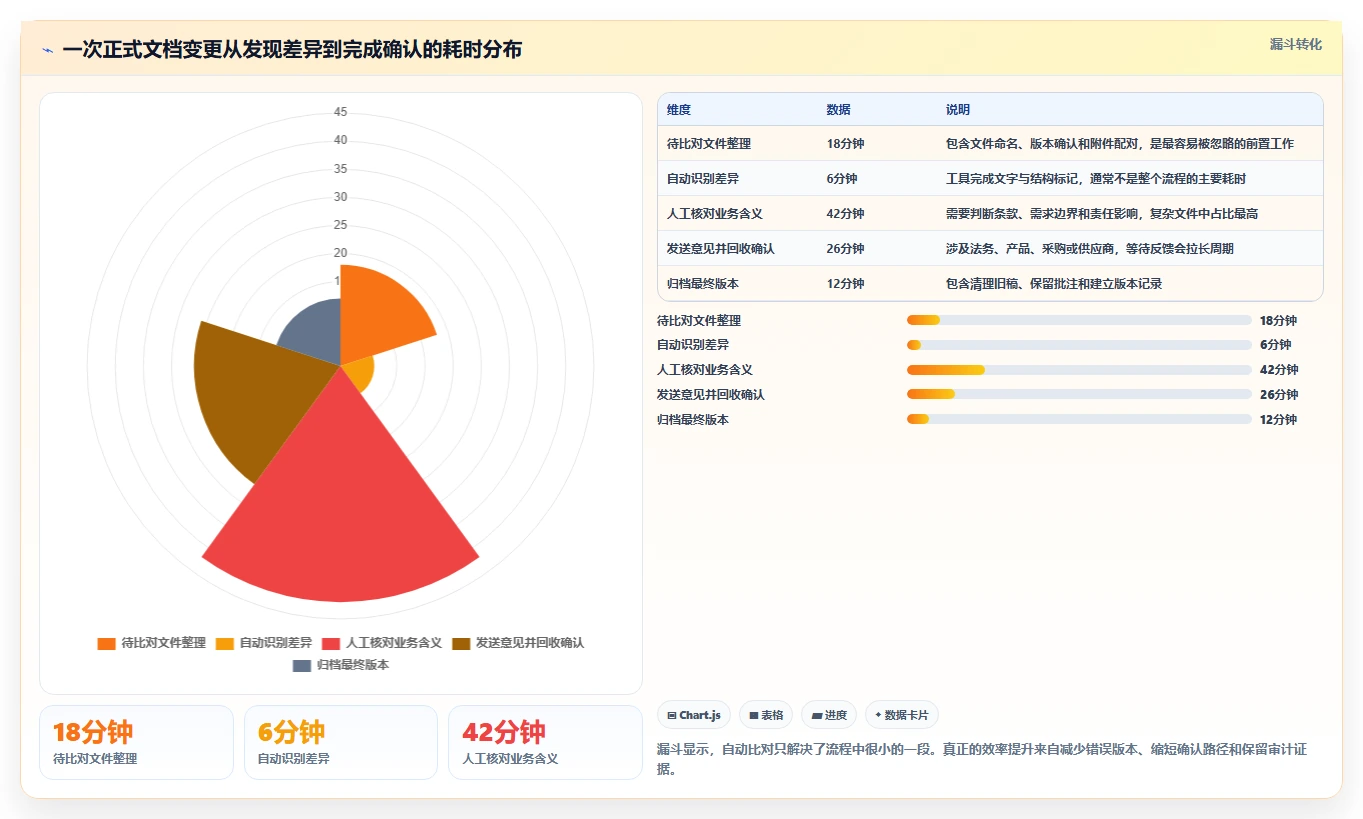1363x819 pixels.
Task: Click the page title 一次正式文档变更…耗时分布
Action: tap(292, 50)
